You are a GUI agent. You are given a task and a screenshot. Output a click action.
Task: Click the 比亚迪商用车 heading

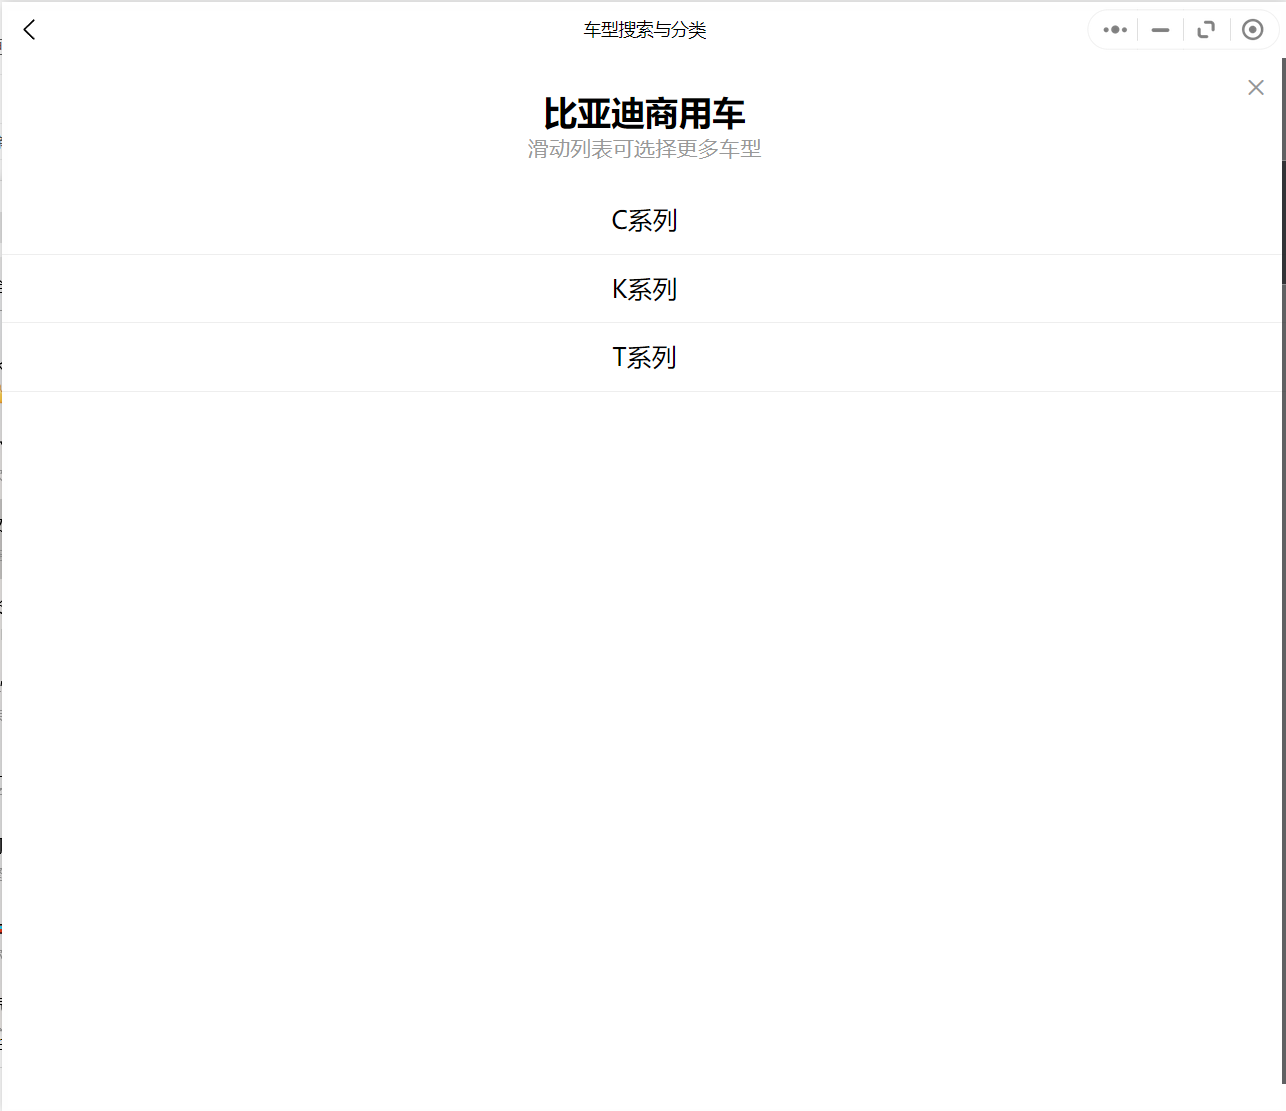(644, 113)
